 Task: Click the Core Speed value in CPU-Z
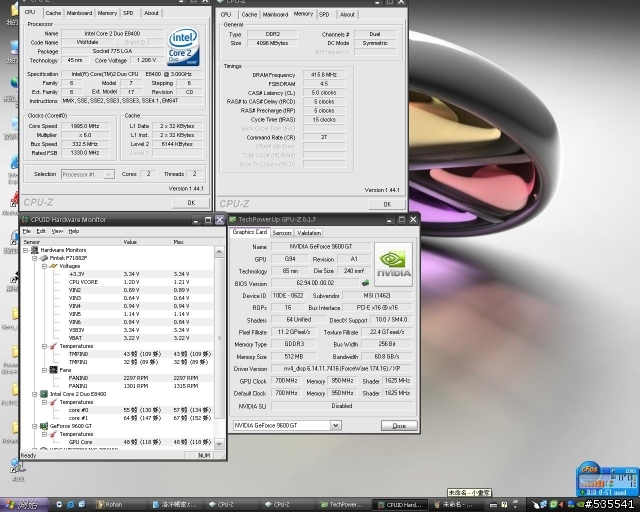[85, 126]
